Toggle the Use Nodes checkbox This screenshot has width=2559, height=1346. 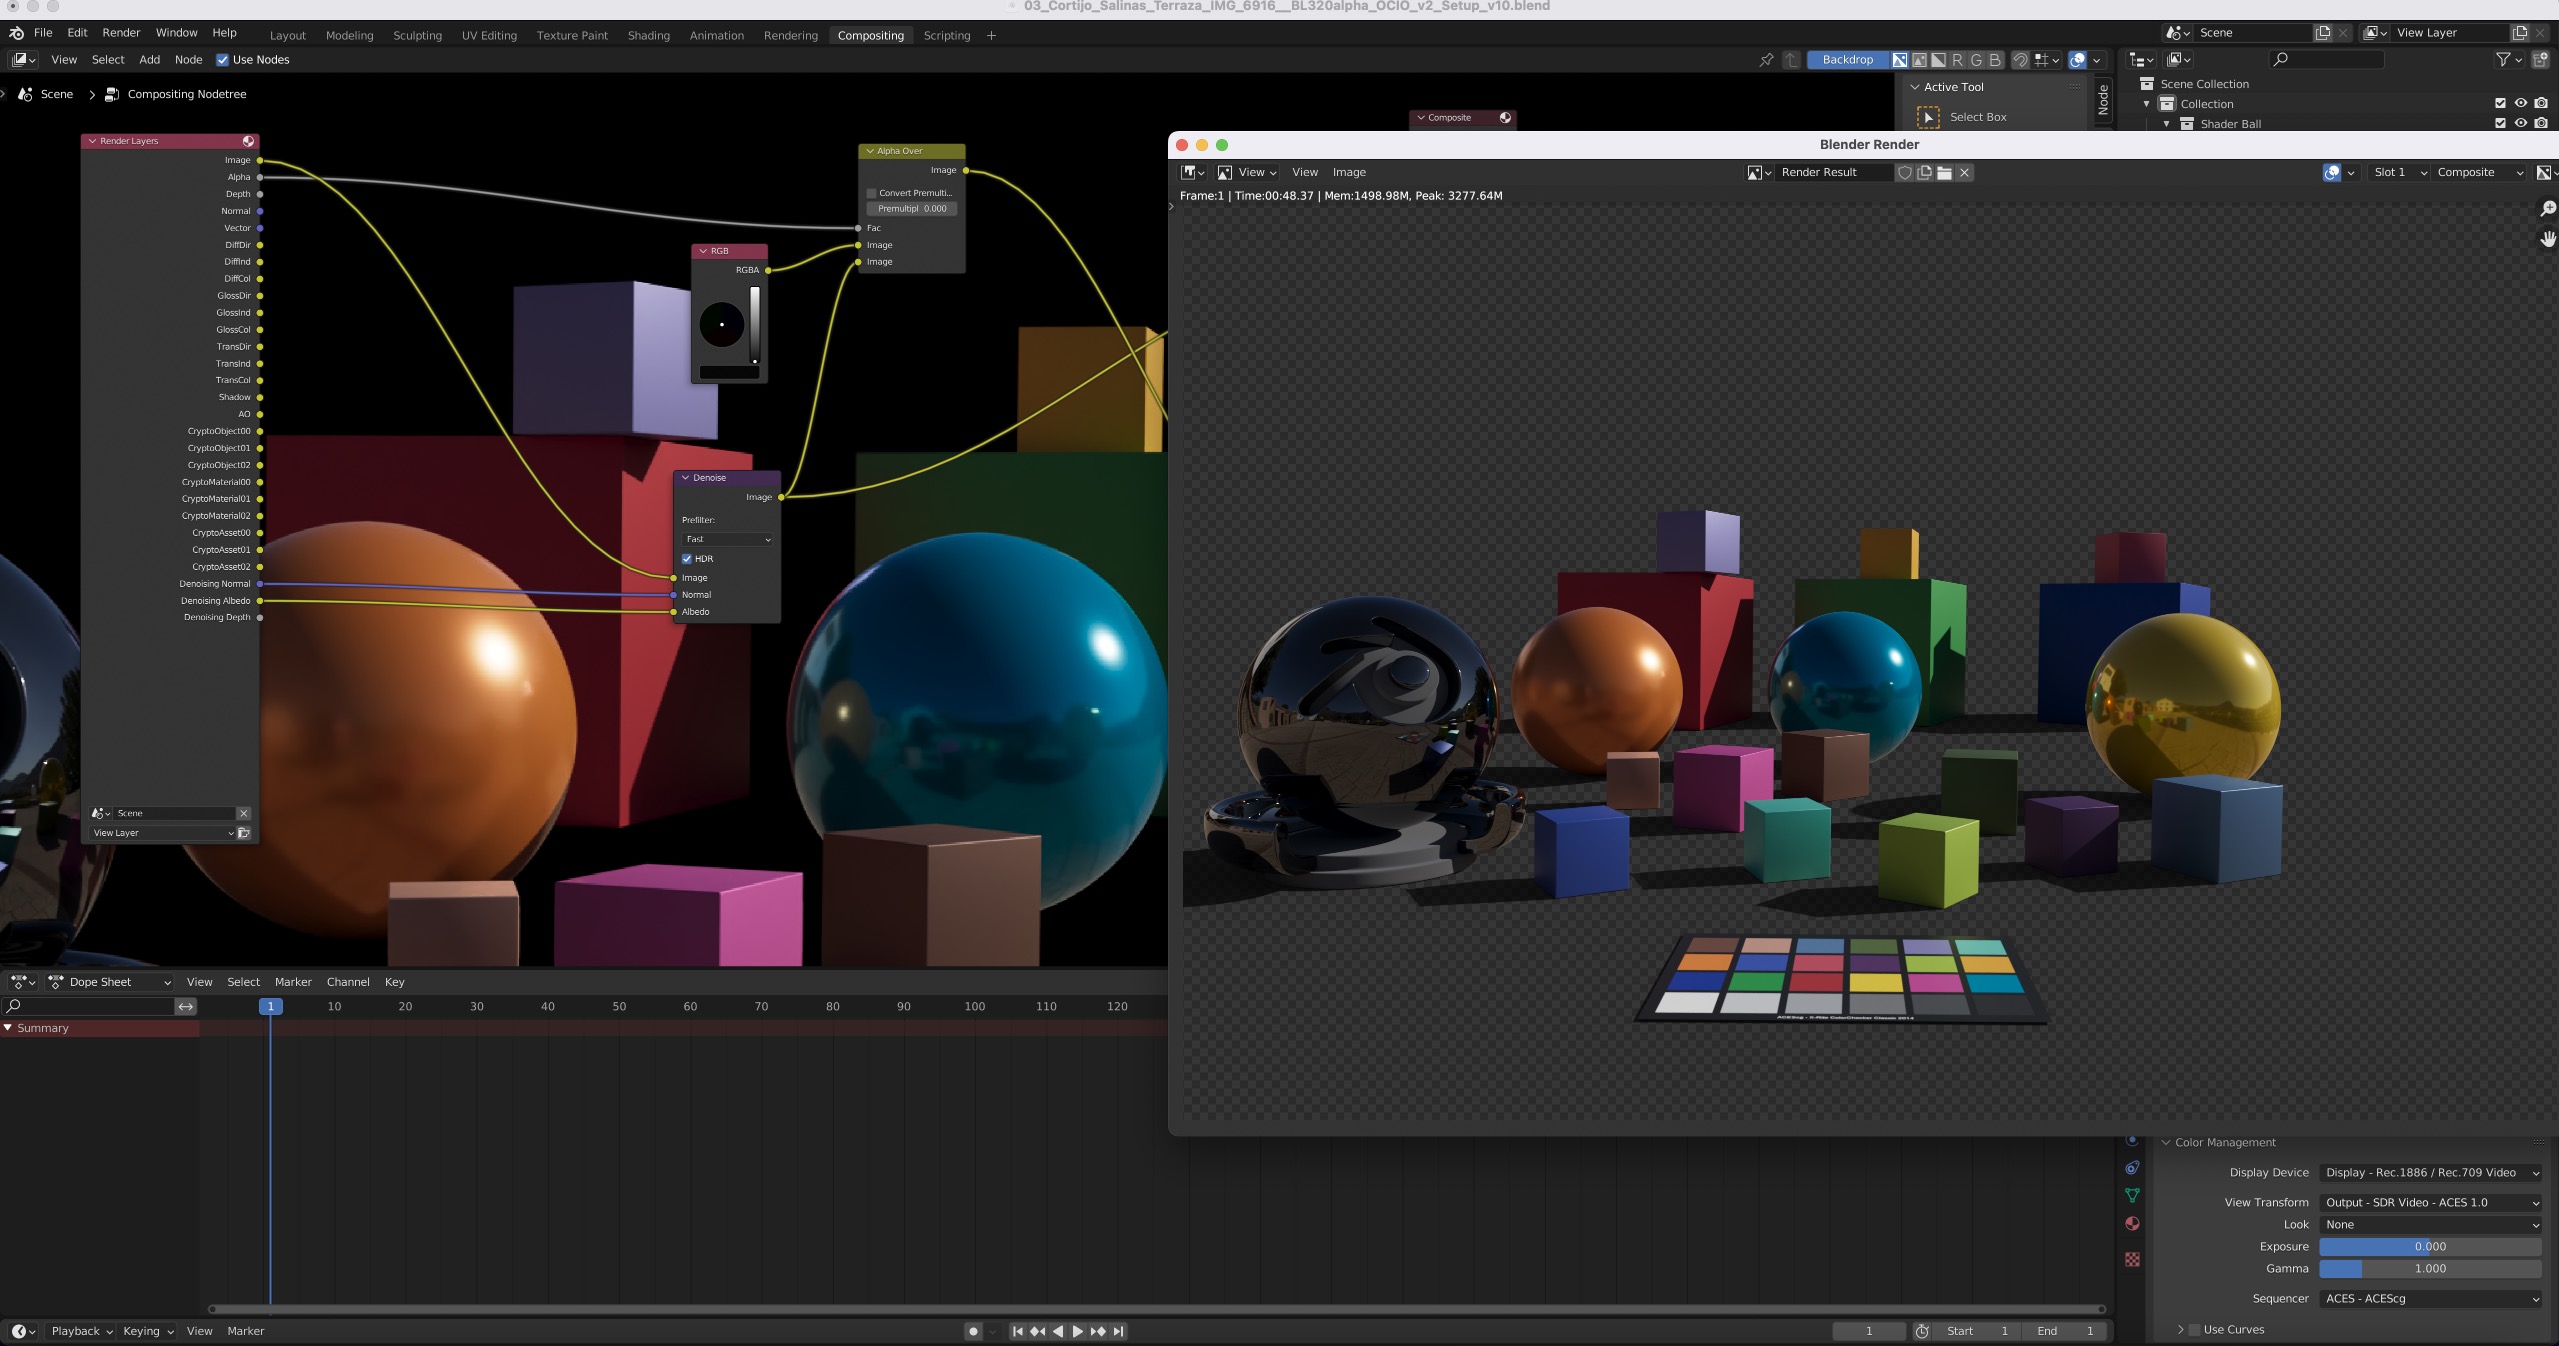[x=222, y=60]
